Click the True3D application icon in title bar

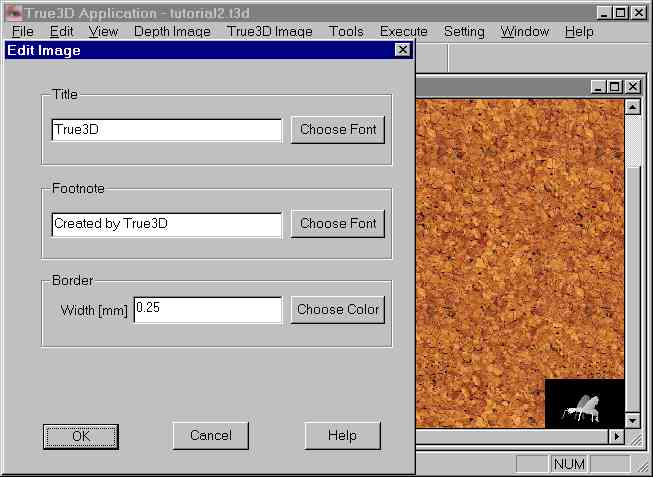[13, 13]
